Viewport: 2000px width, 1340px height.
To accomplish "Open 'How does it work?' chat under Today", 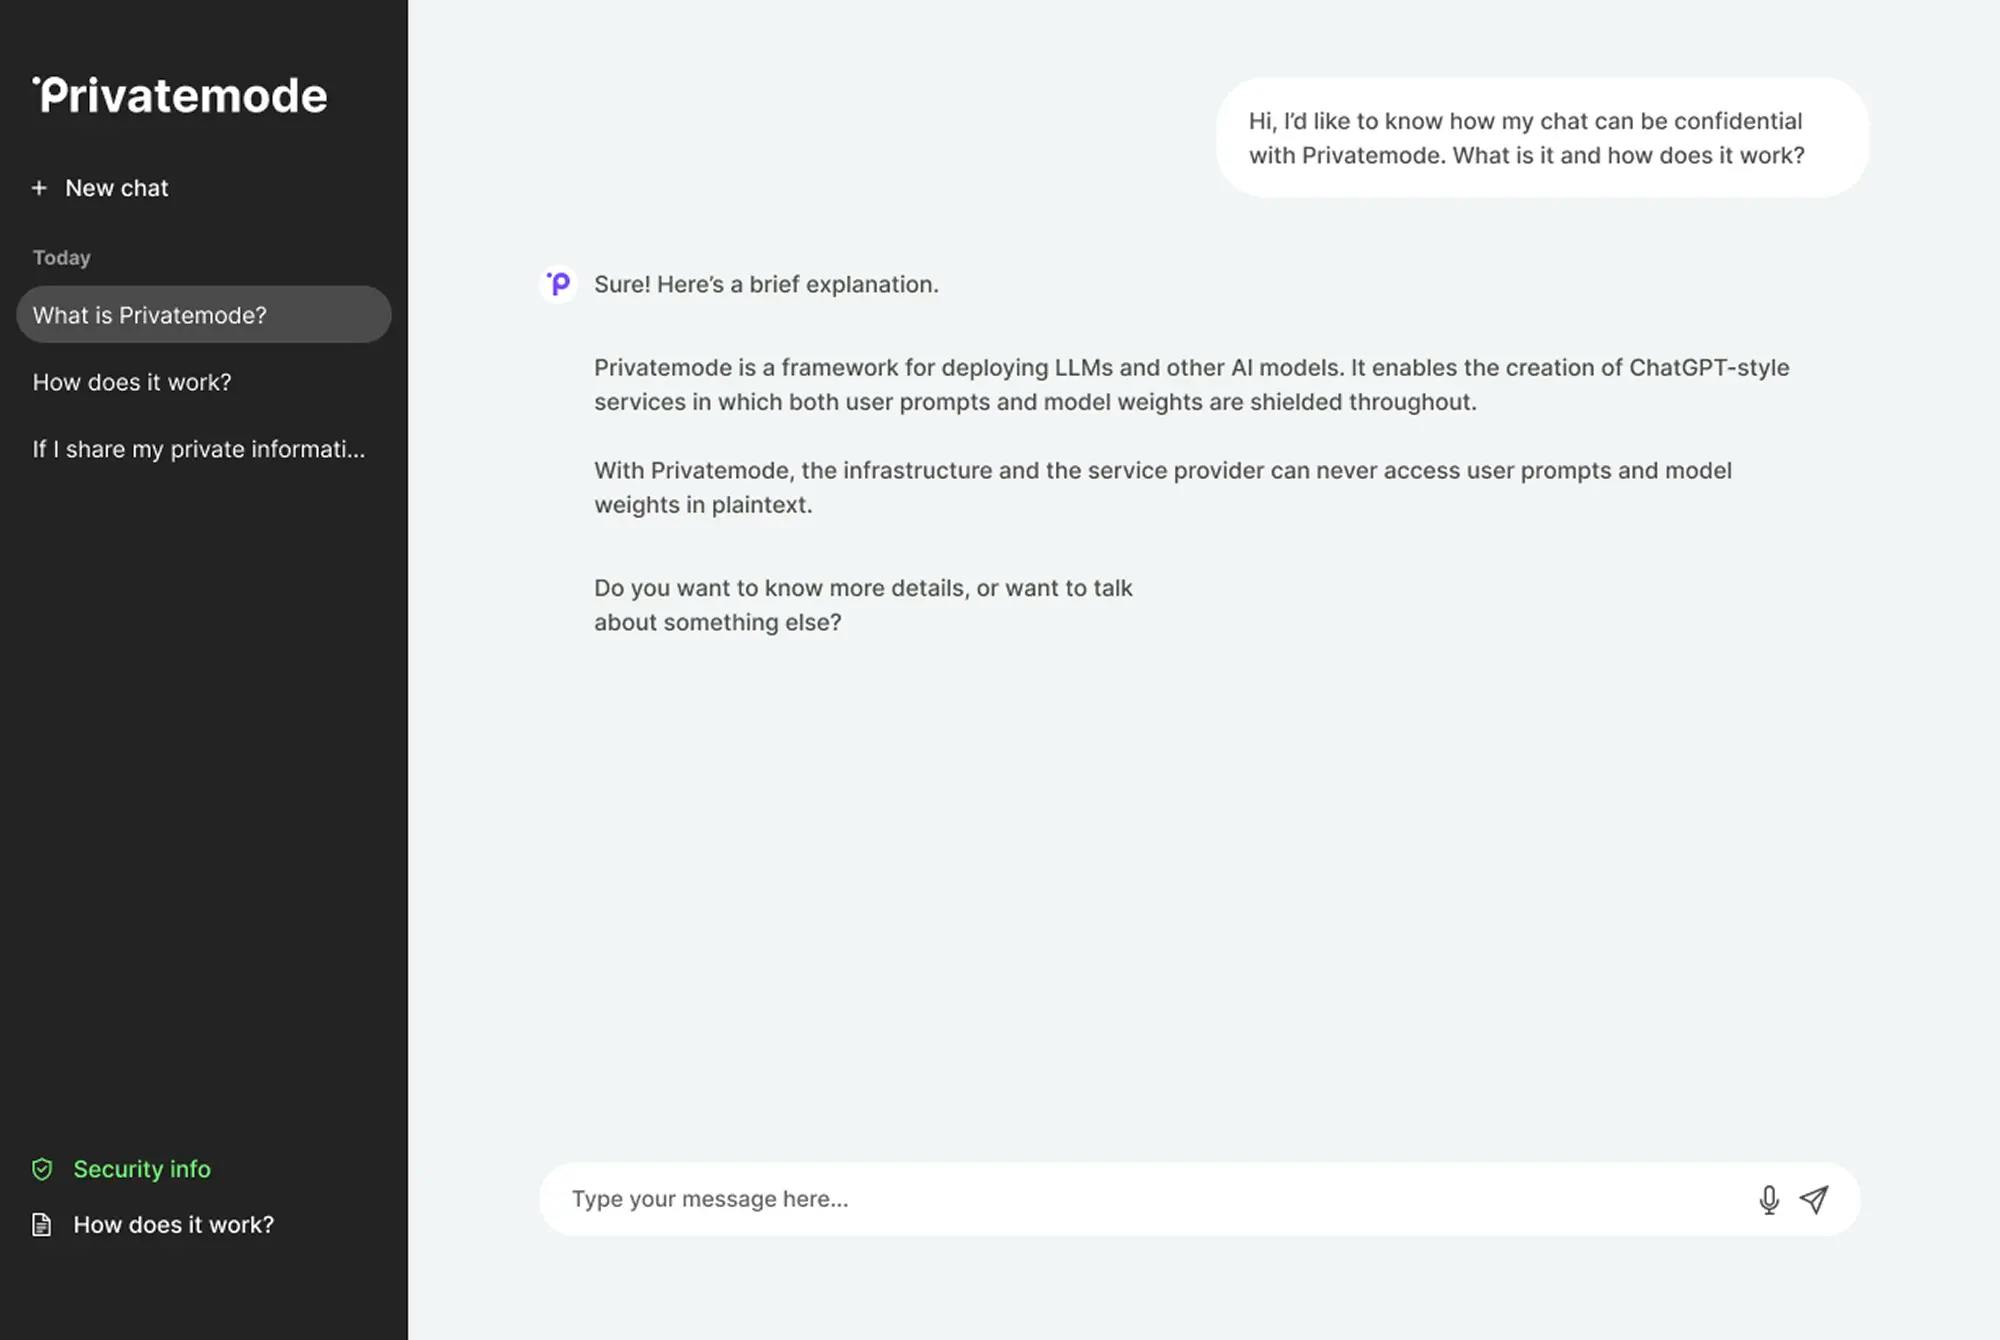I will pyautogui.click(x=132, y=382).
